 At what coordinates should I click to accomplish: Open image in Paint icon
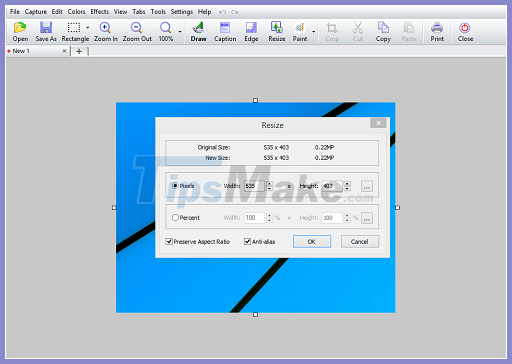pos(300,28)
